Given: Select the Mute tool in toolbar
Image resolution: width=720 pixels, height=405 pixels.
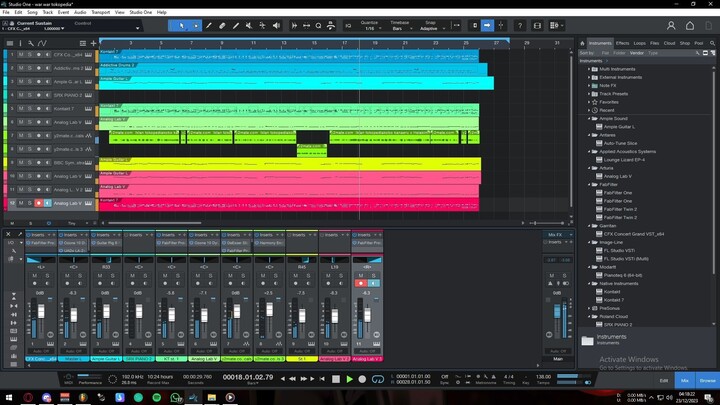Looking at the screenshot, I should 249,26.
